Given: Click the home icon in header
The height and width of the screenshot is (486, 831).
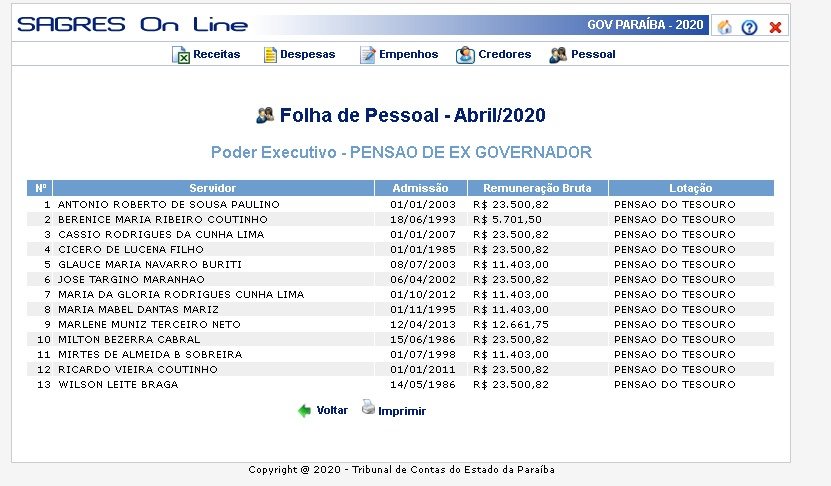Looking at the screenshot, I should click(x=724, y=26).
